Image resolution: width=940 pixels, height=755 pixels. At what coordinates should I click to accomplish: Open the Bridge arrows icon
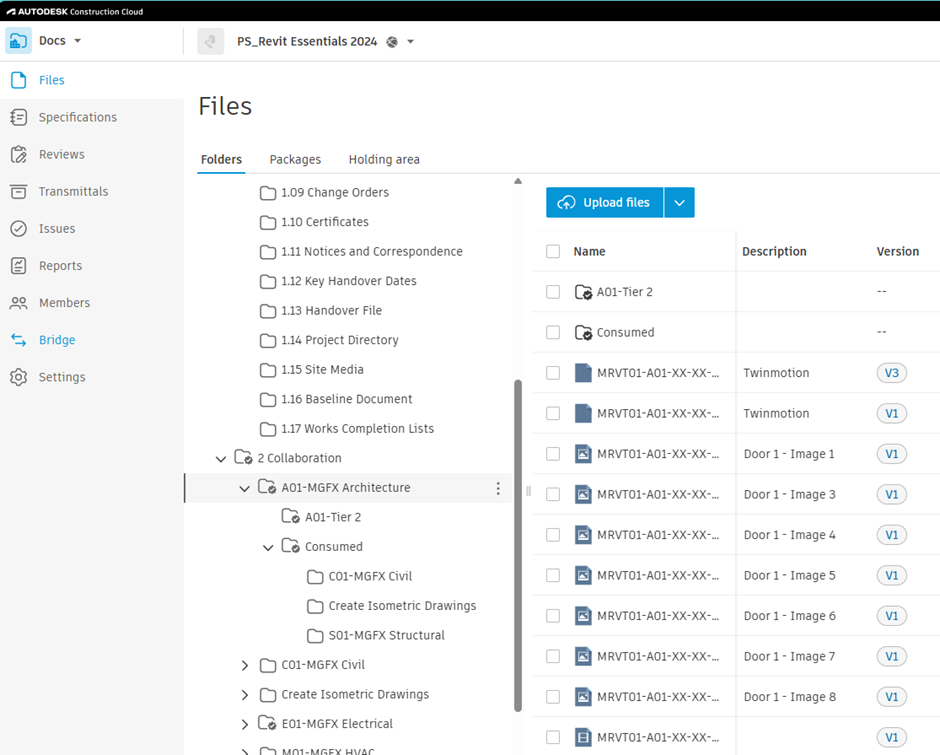pos(19,340)
